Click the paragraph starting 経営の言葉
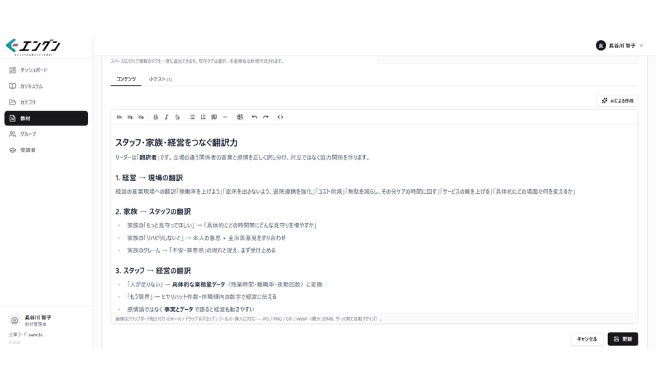 click(x=346, y=192)
